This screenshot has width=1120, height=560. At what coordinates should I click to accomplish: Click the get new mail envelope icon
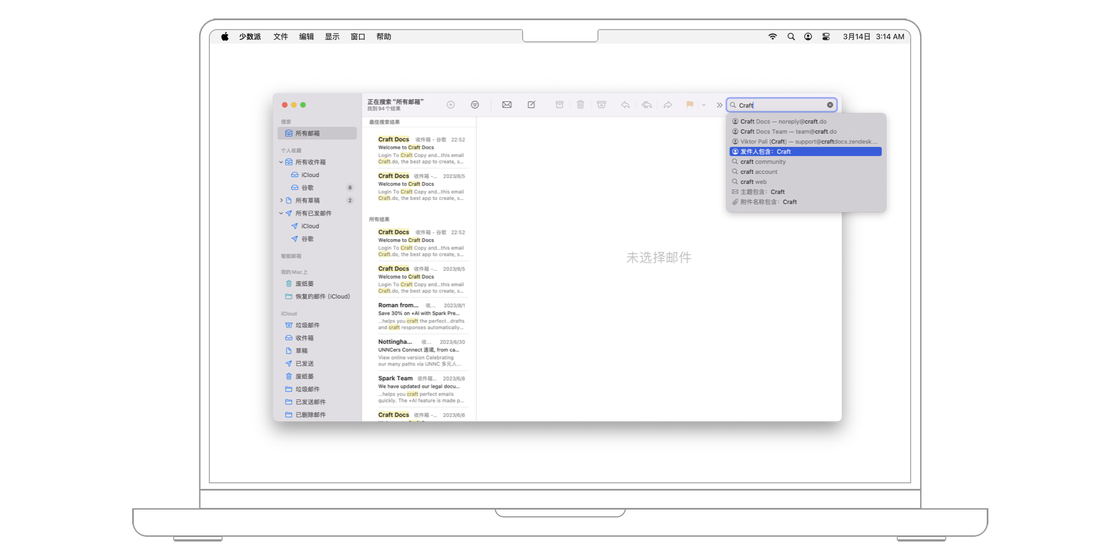[507, 105]
